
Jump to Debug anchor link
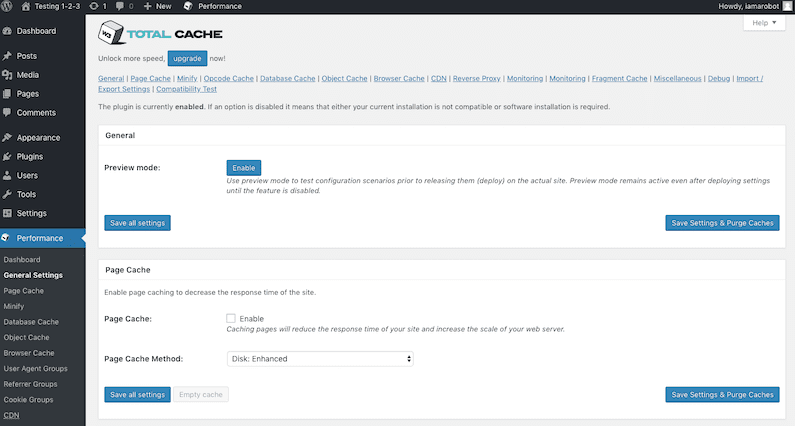[x=719, y=79]
